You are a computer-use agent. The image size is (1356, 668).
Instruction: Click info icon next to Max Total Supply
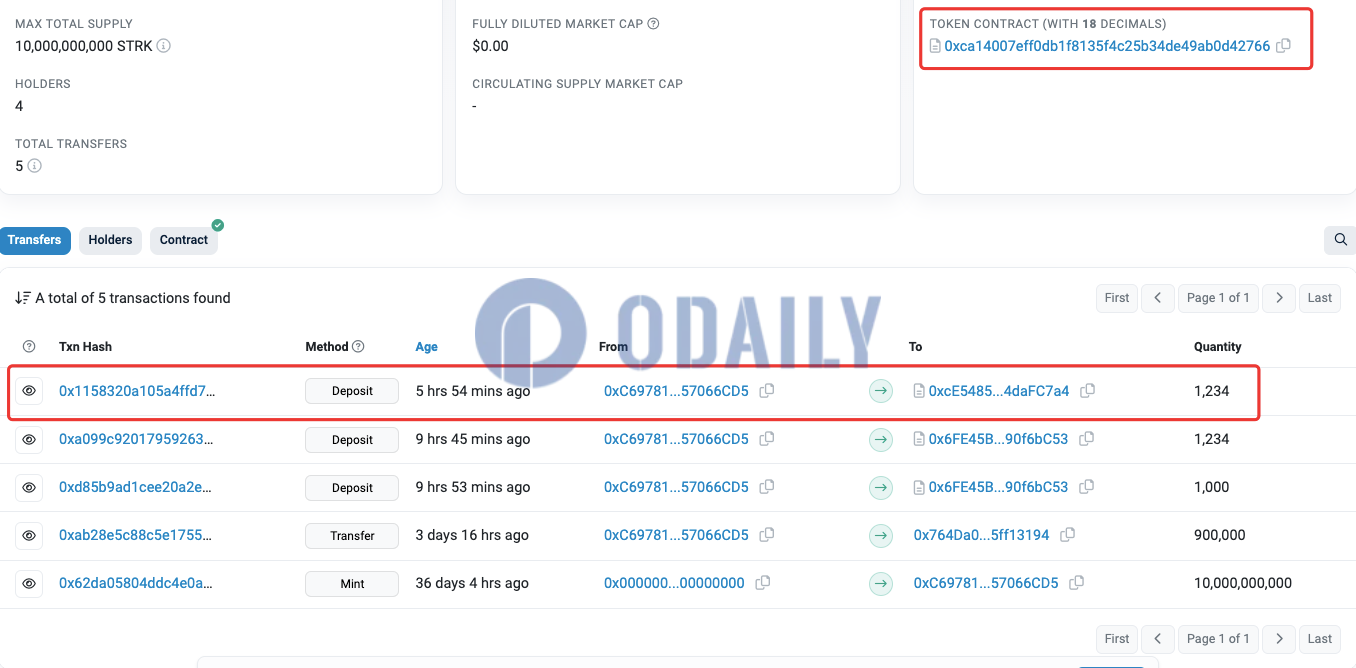pyautogui.click(x=164, y=46)
